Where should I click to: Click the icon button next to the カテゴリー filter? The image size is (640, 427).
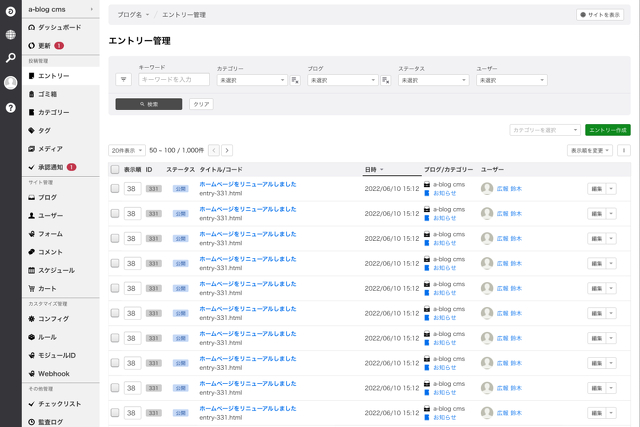point(295,79)
